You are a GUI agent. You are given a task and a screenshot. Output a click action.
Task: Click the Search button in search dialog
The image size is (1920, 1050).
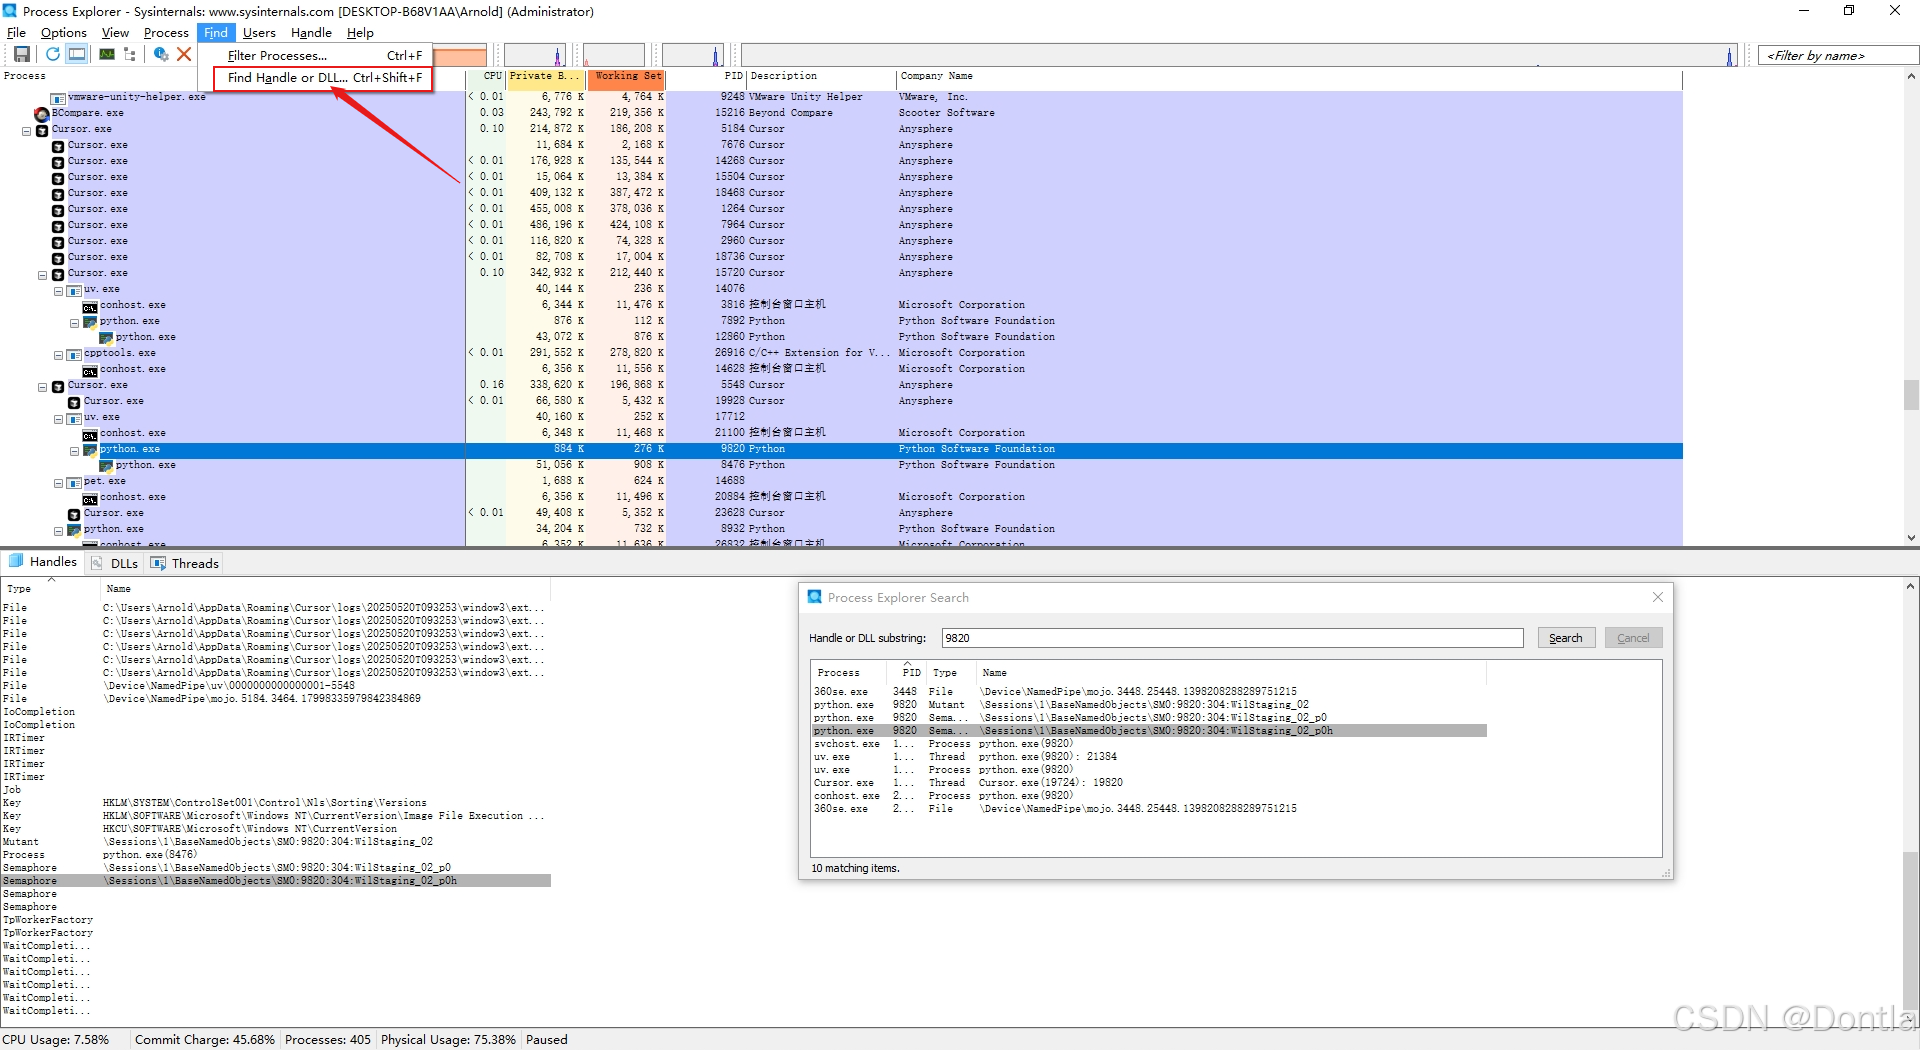1565,638
